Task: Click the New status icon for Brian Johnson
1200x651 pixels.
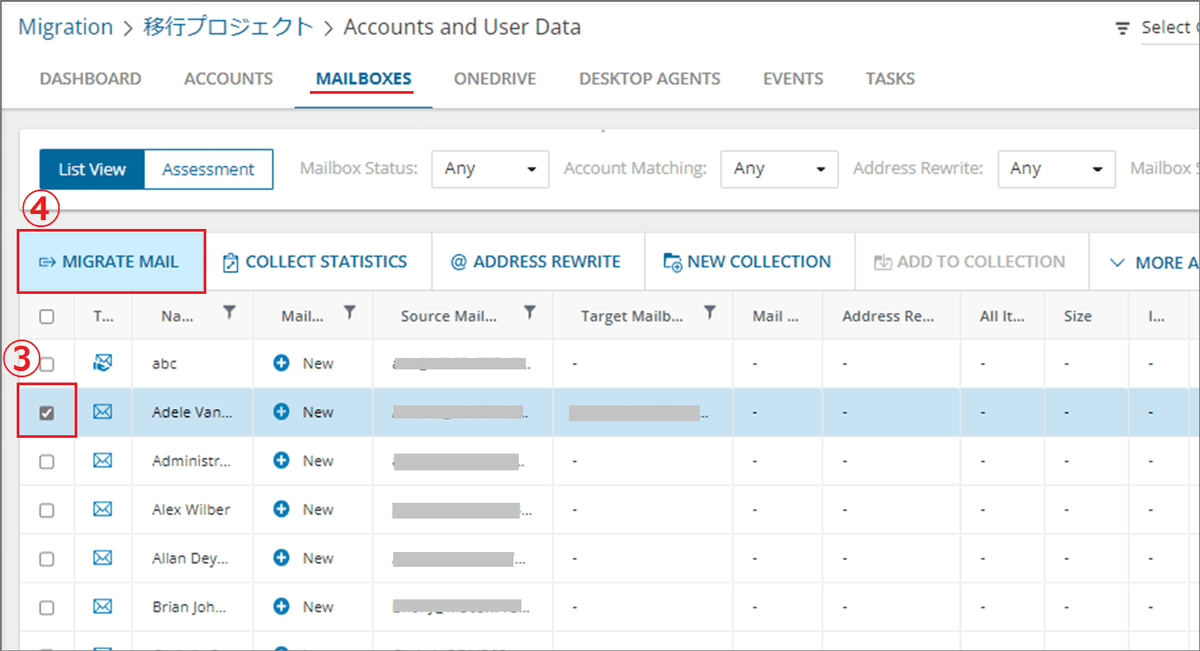Action: 281,606
